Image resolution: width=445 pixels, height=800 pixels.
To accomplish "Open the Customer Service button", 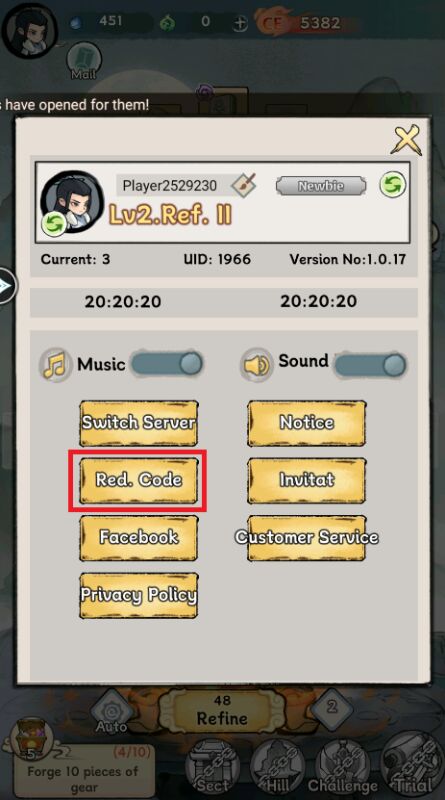I will (307, 538).
